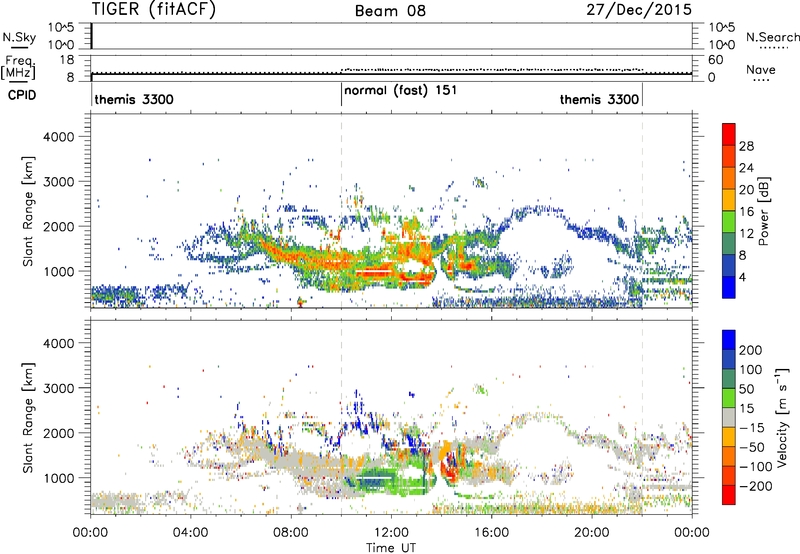Click the red top segment of Power colorbar
Screen dimensions: 800x554
pos(729,134)
